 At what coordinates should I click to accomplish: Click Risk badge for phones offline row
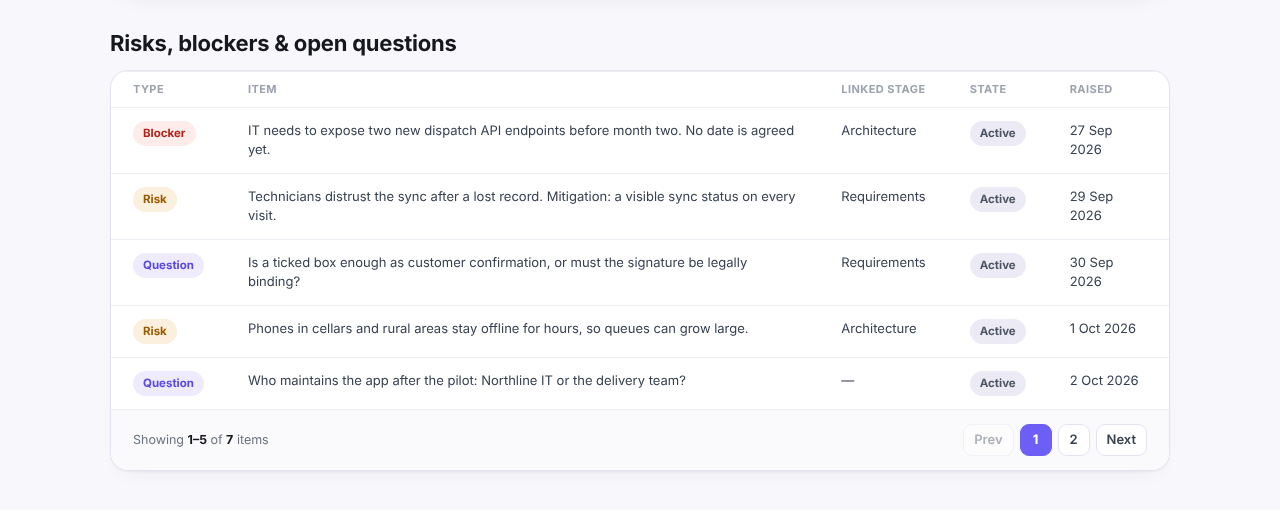point(155,331)
